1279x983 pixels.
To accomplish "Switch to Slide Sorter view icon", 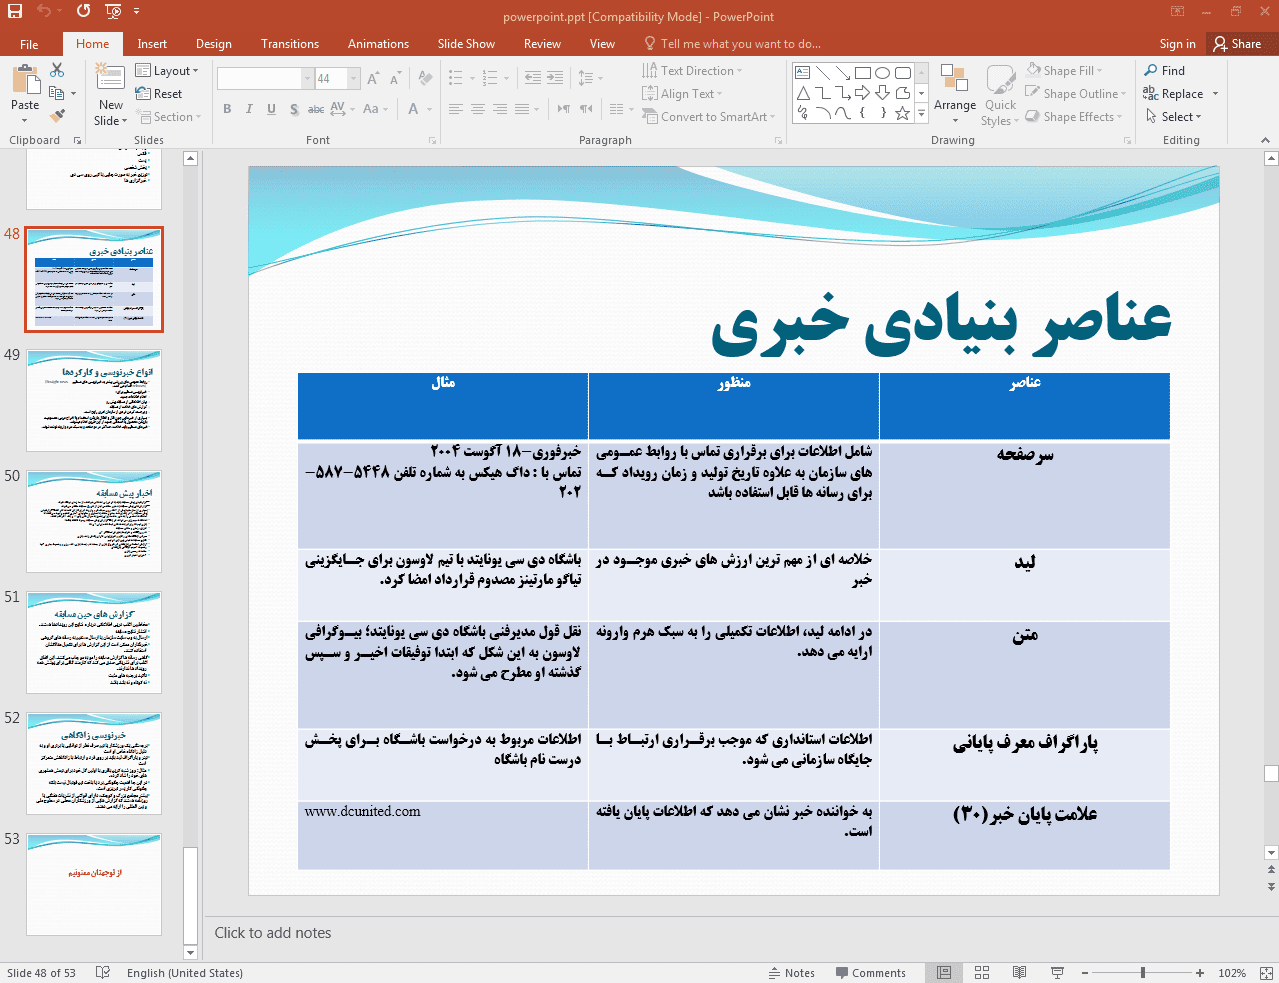I will 982,972.
